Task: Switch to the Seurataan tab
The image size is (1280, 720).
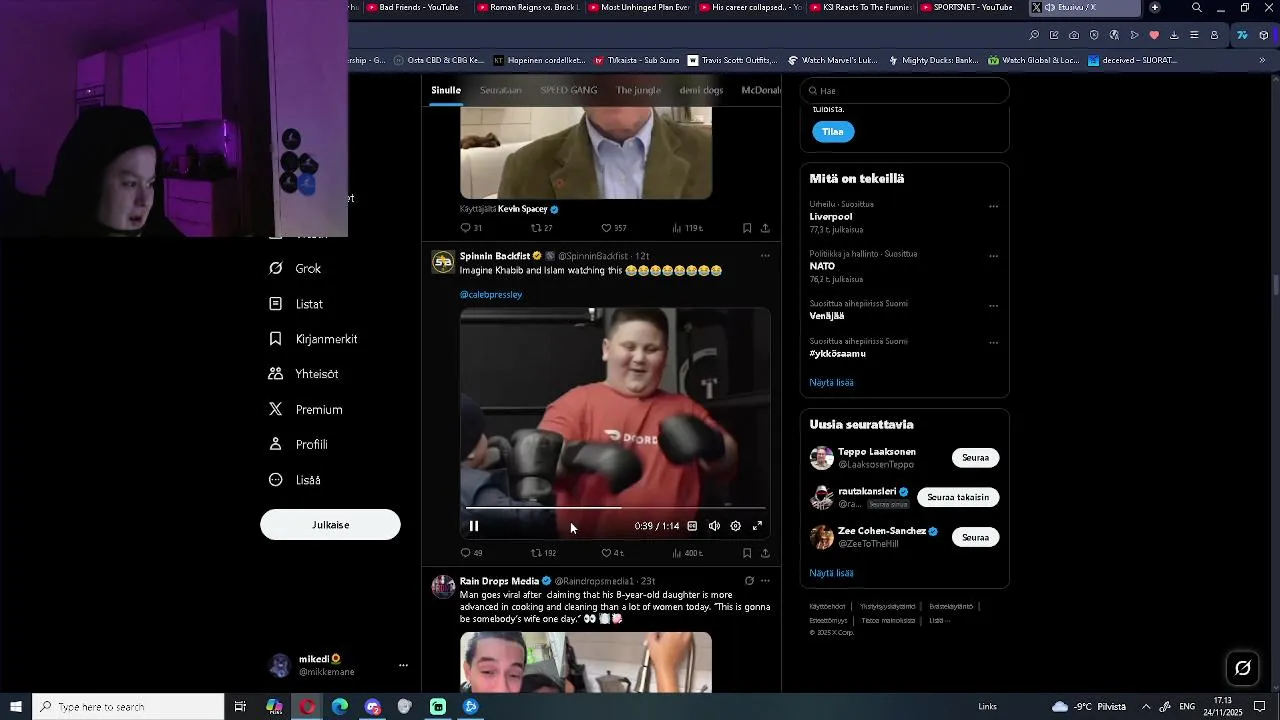Action: (501, 90)
